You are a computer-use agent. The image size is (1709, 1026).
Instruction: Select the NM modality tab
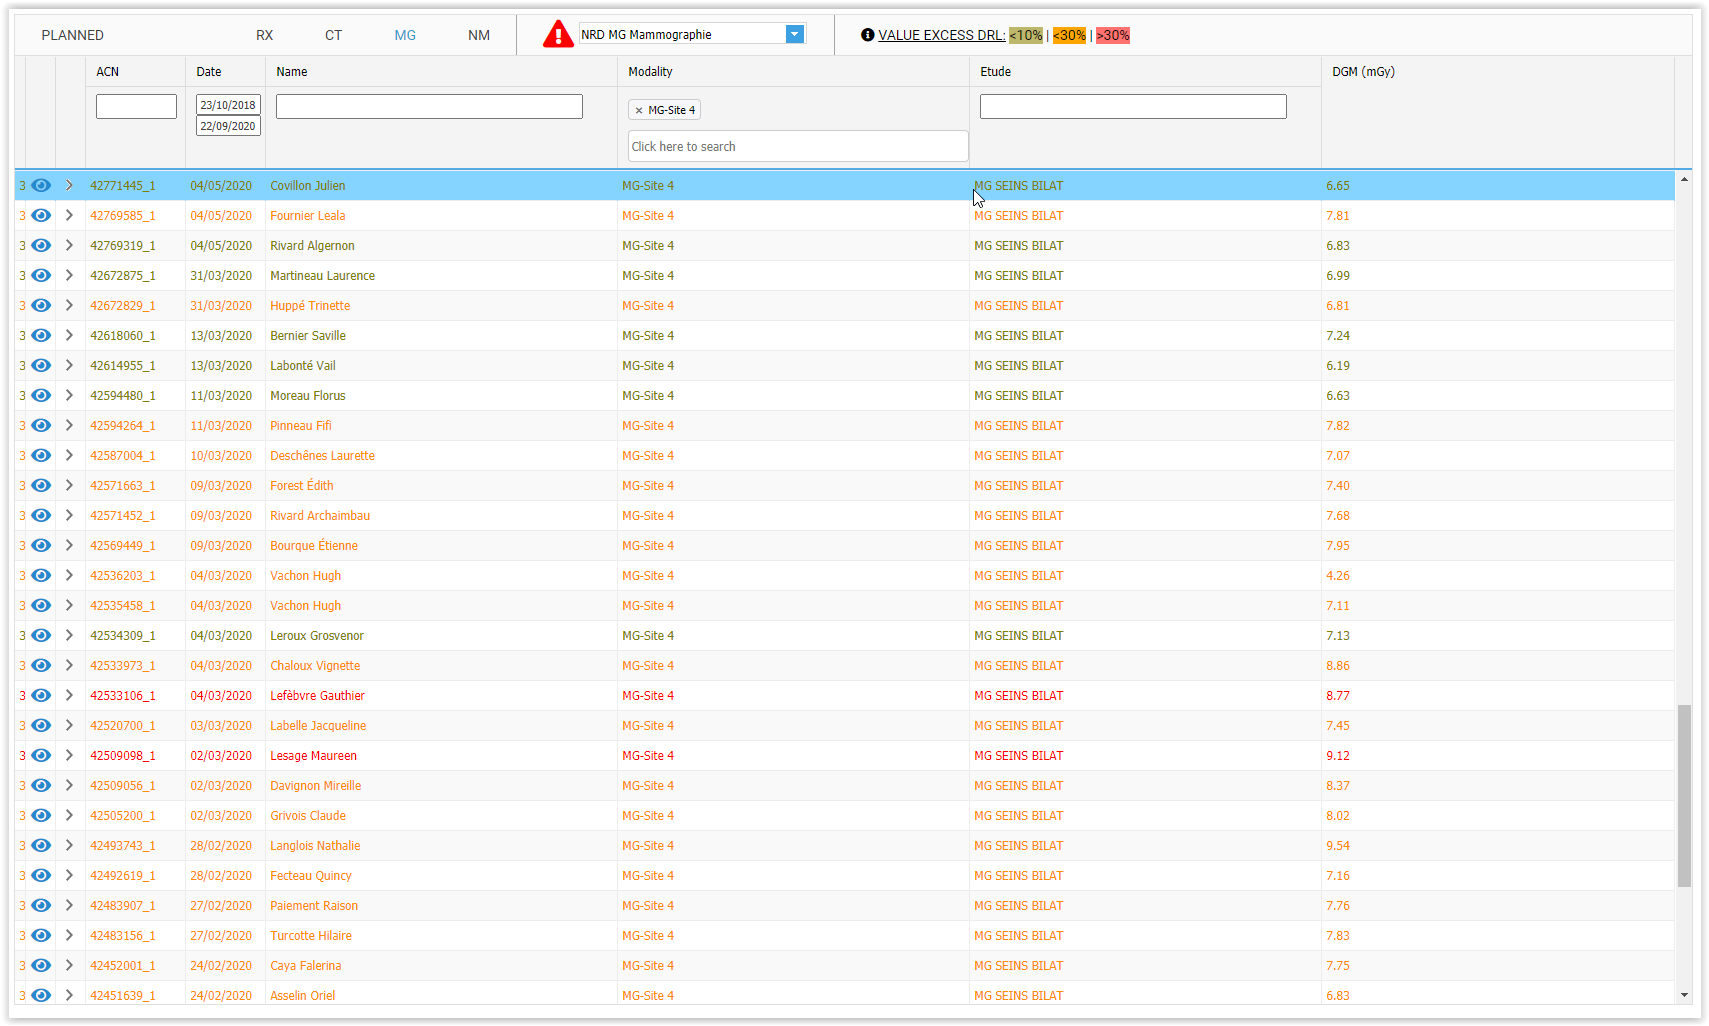tap(479, 35)
